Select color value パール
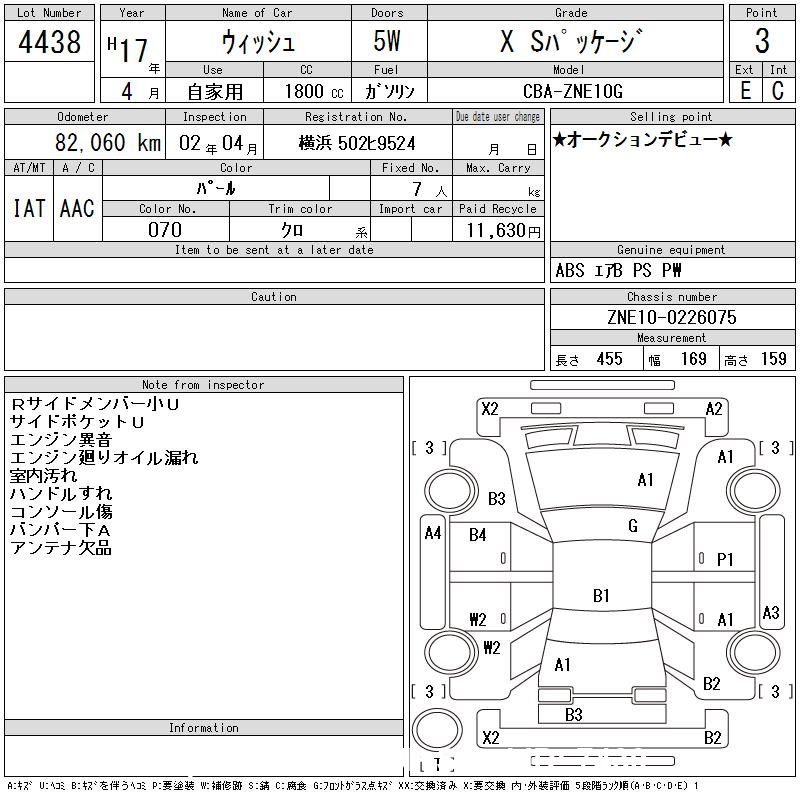The image size is (800, 800). tap(216, 188)
